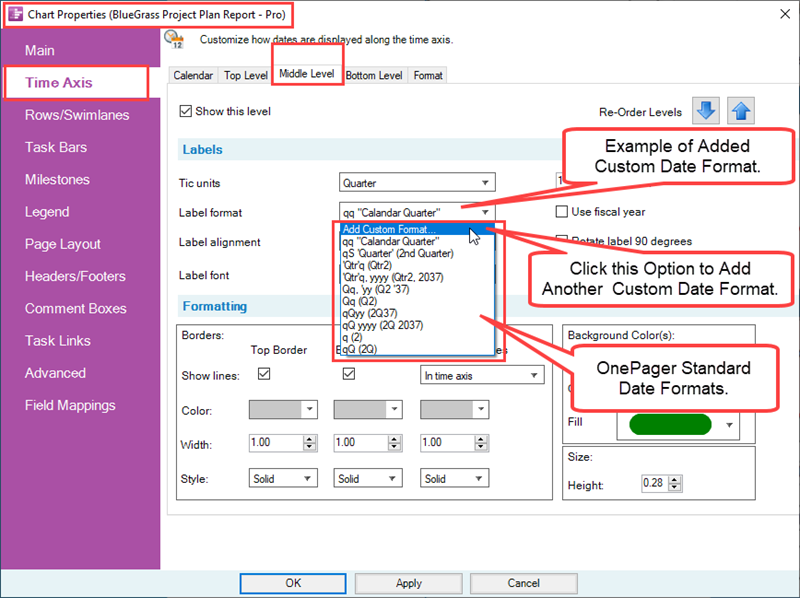Select qQyy (2Q37) format option
Screen dimensions: 800x598
(x=417, y=313)
